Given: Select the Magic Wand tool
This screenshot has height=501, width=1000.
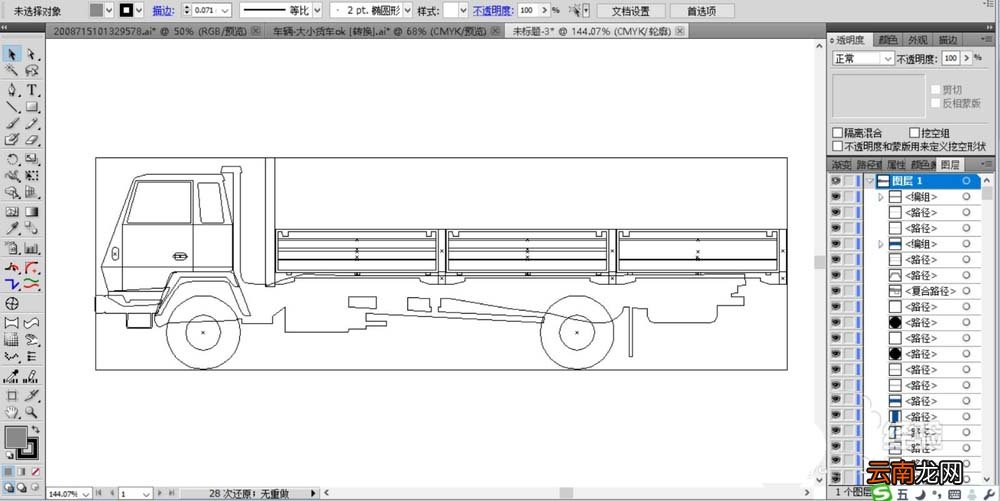Looking at the screenshot, I should 12,70.
